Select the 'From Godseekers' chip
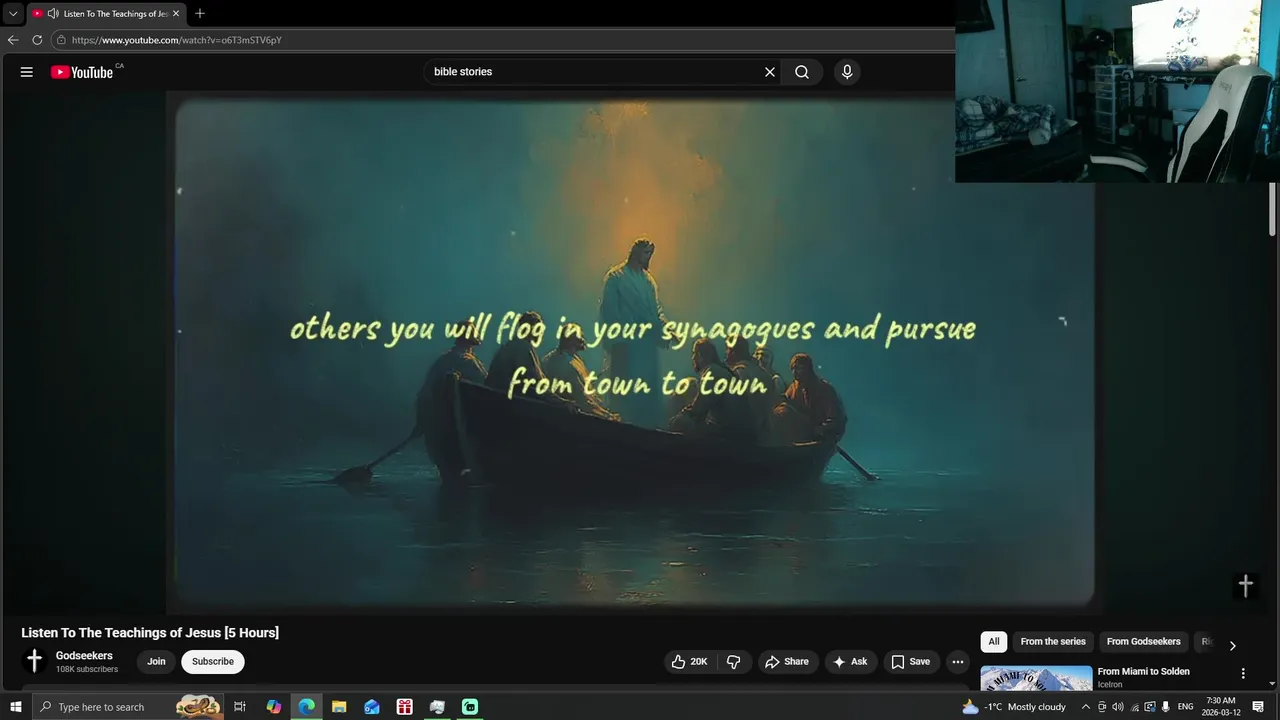The height and width of the screenshot is (720, 1280). (x=1143, y=642)
